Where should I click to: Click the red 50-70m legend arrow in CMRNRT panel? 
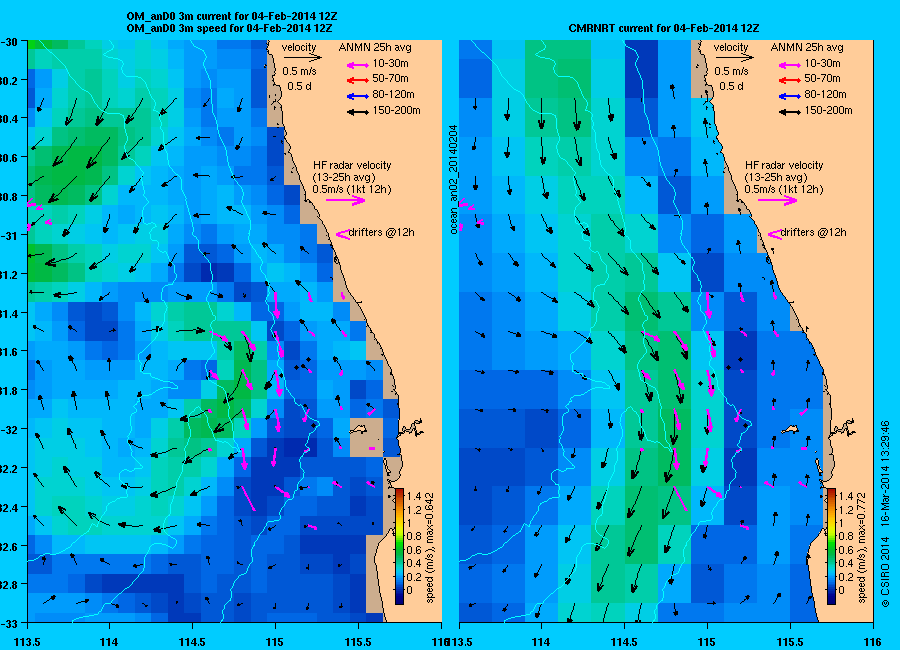[x=790, y=80]
